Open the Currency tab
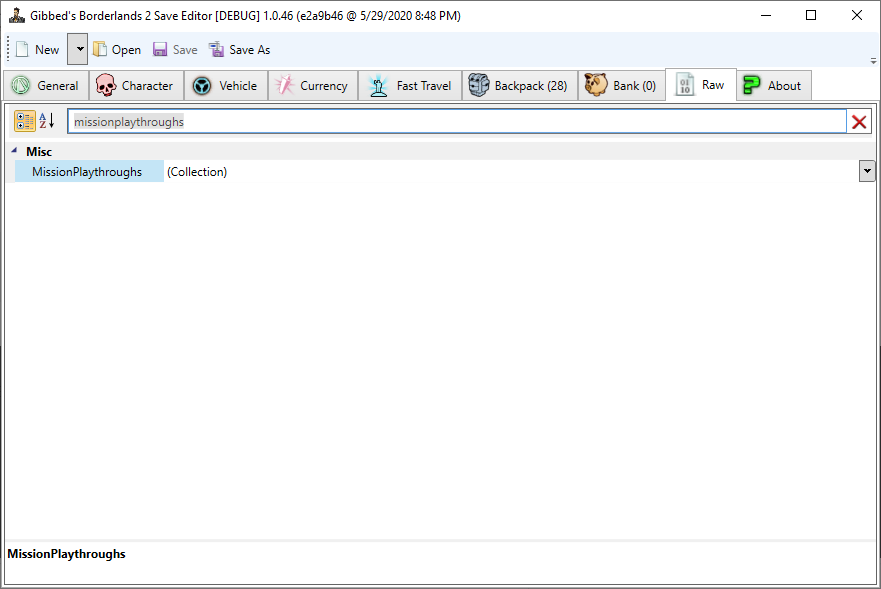 pyautogui.click(x=313, y=85)
